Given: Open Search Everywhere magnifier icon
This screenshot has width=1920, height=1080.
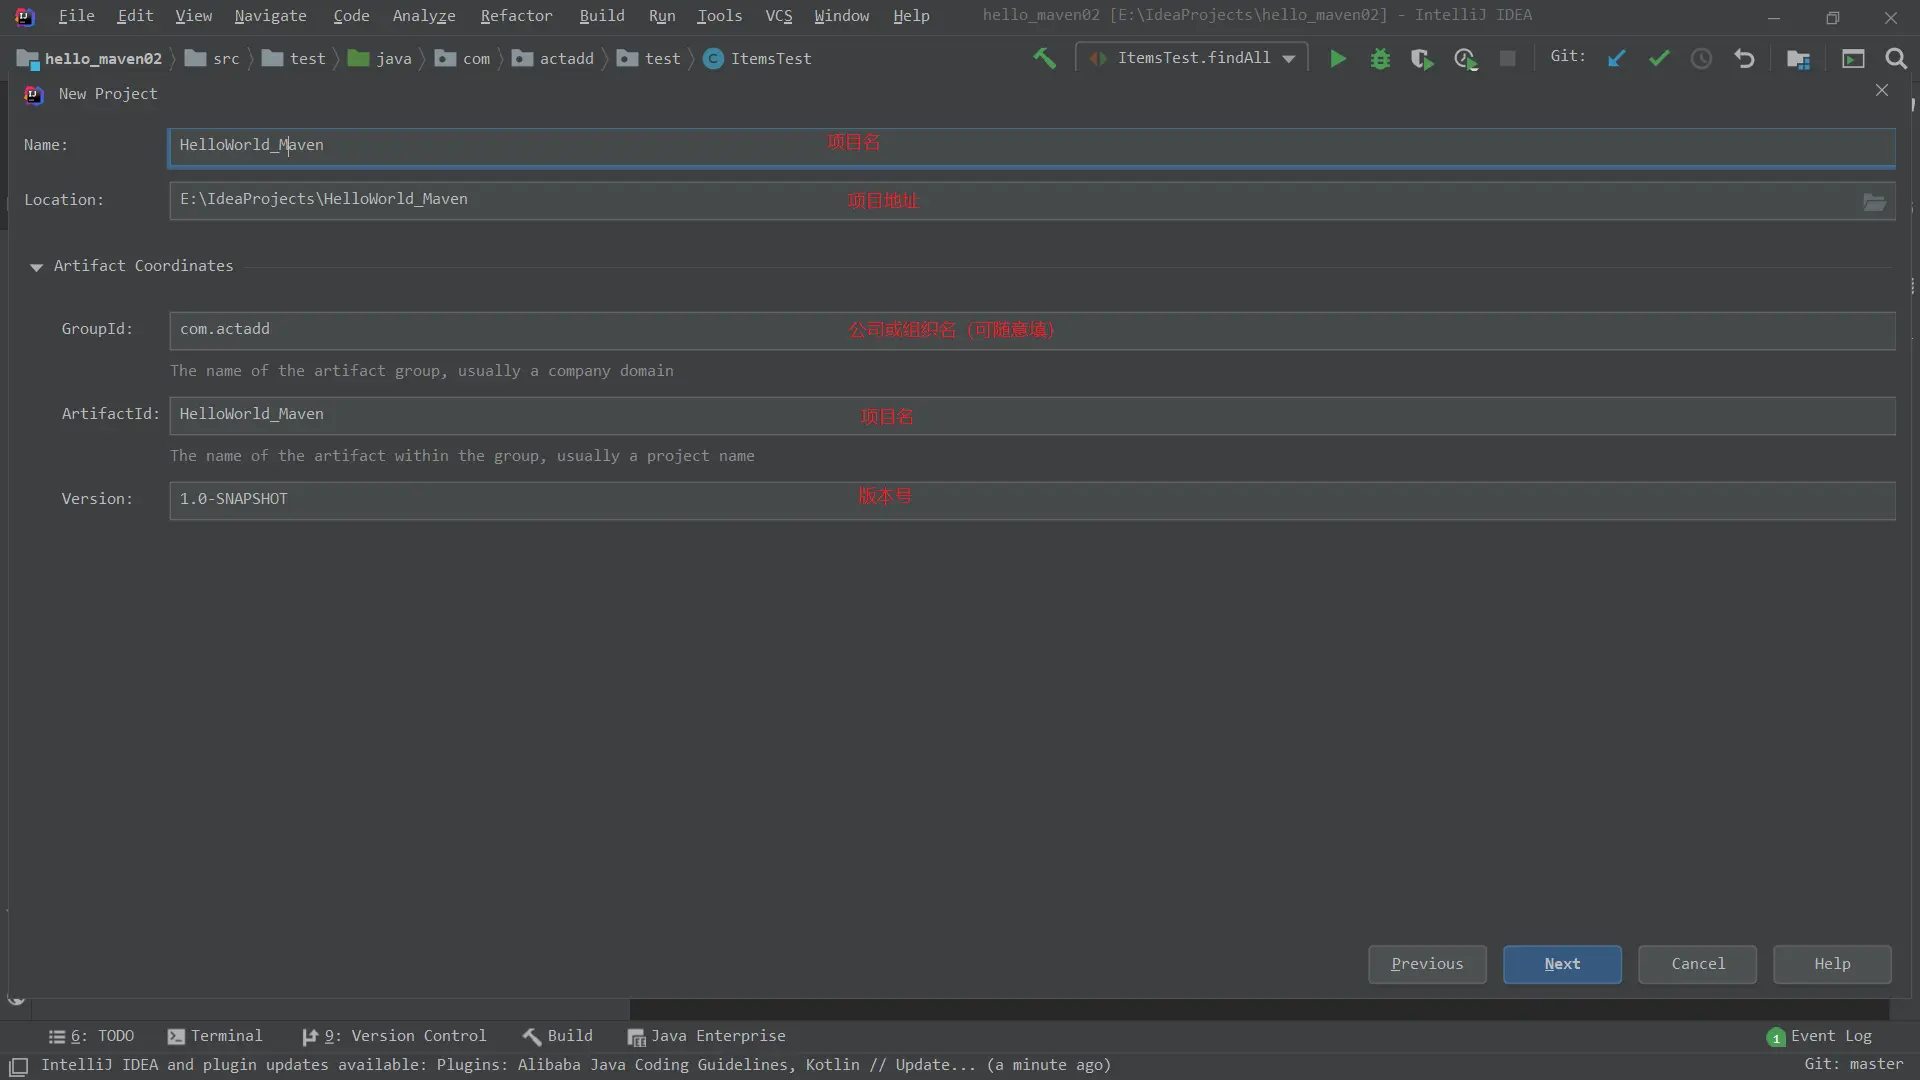Looking at the screenshot, I should click(1895, 59).
